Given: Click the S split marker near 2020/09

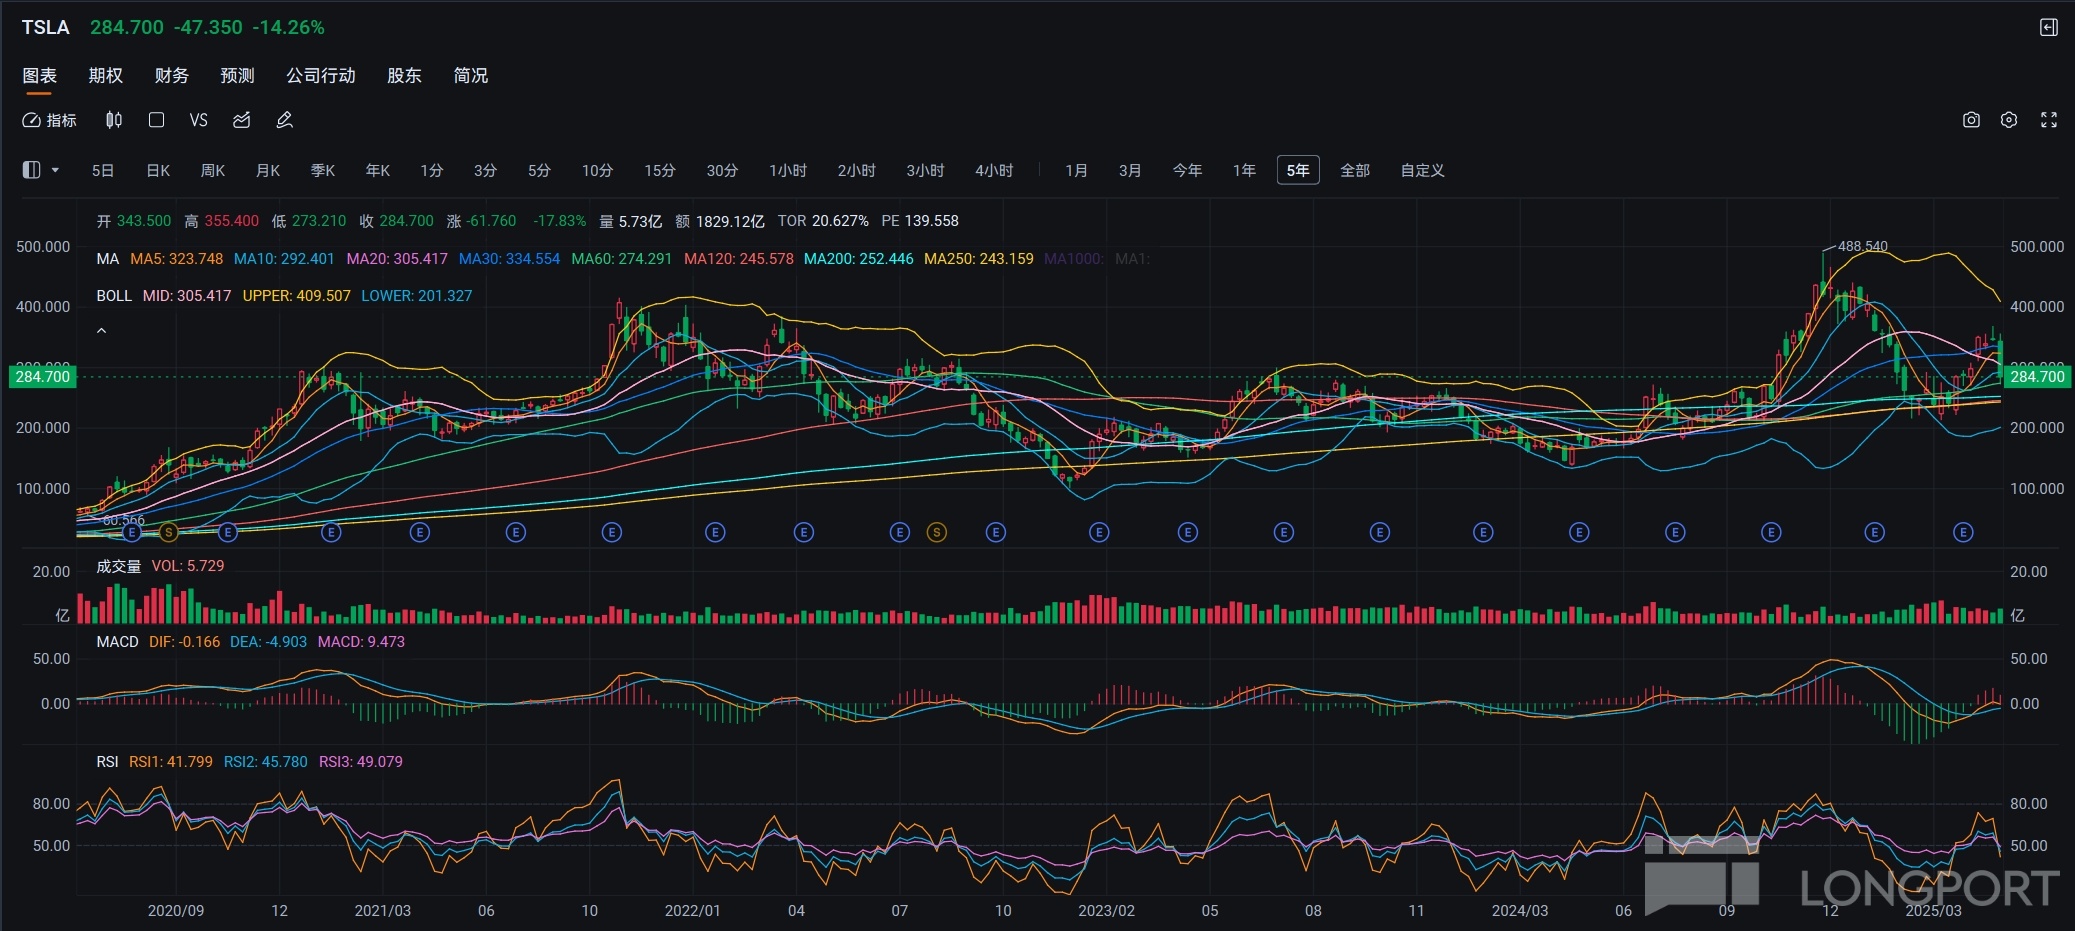Looking at the screenshot, I should click(x=168, y=533).
